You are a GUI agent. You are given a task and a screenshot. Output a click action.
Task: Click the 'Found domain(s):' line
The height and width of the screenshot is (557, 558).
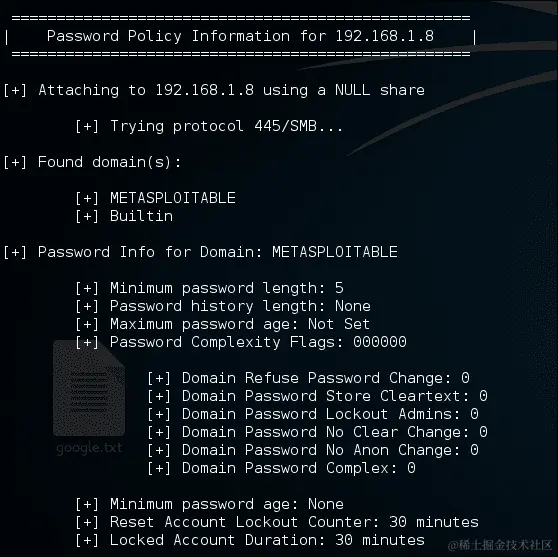pos(92,162)
